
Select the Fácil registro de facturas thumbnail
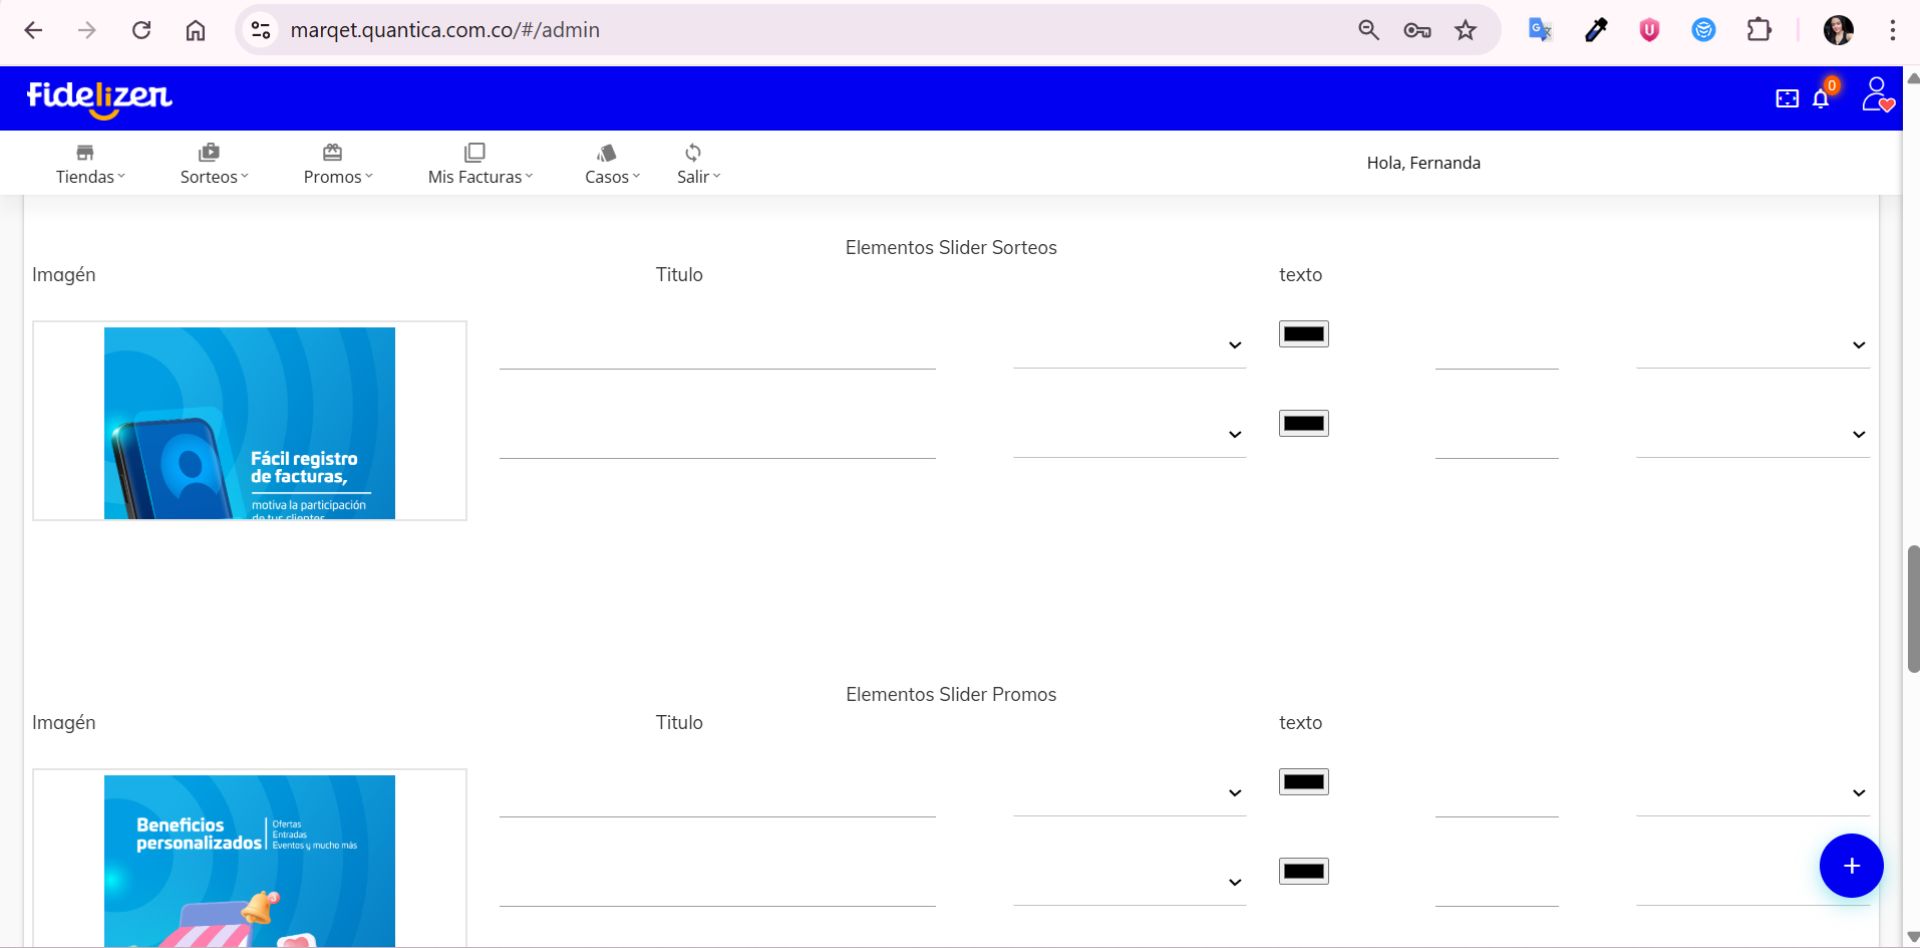(249, 421)
